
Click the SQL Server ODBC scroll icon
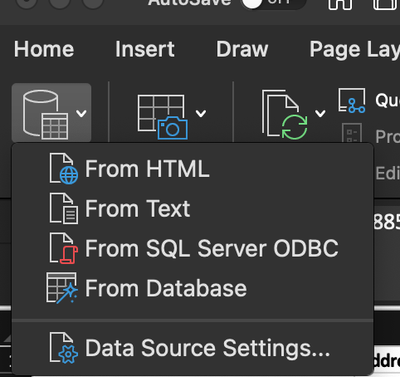tap(64, 248)
